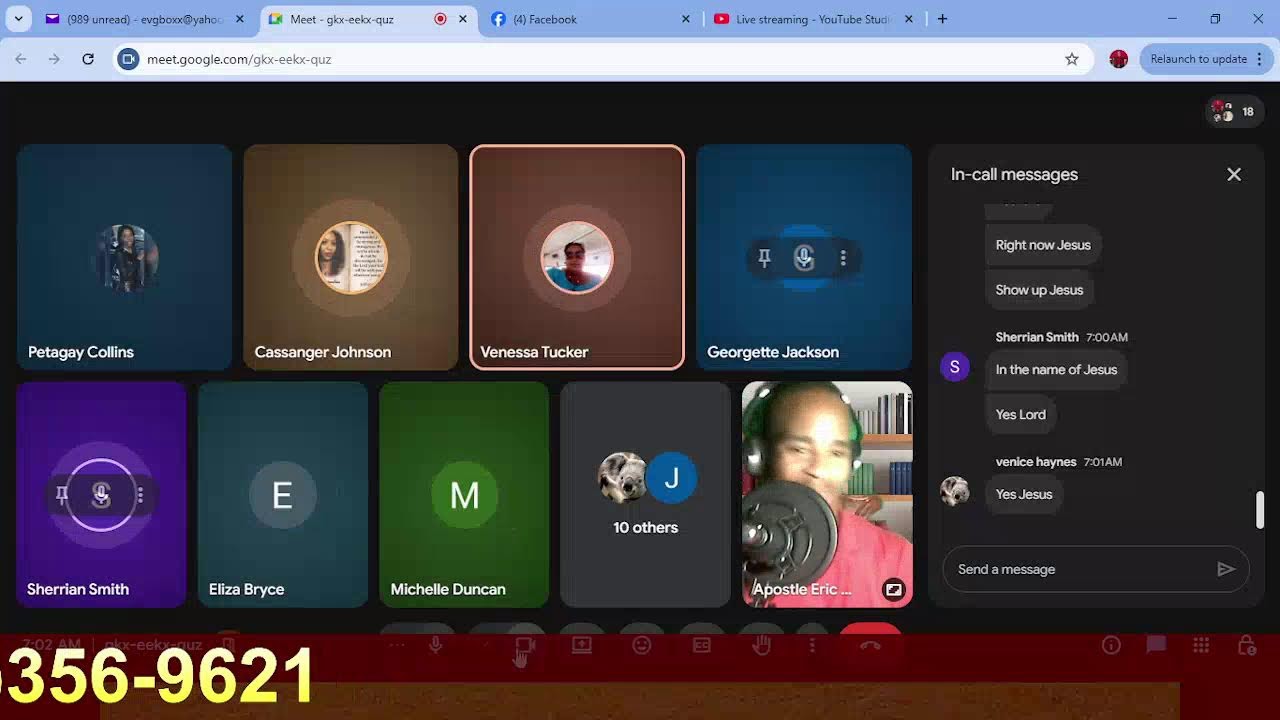This screenshot has height=720, width=1280.
Task: Click the Present now screen icon
Action: tap(582, 645)
